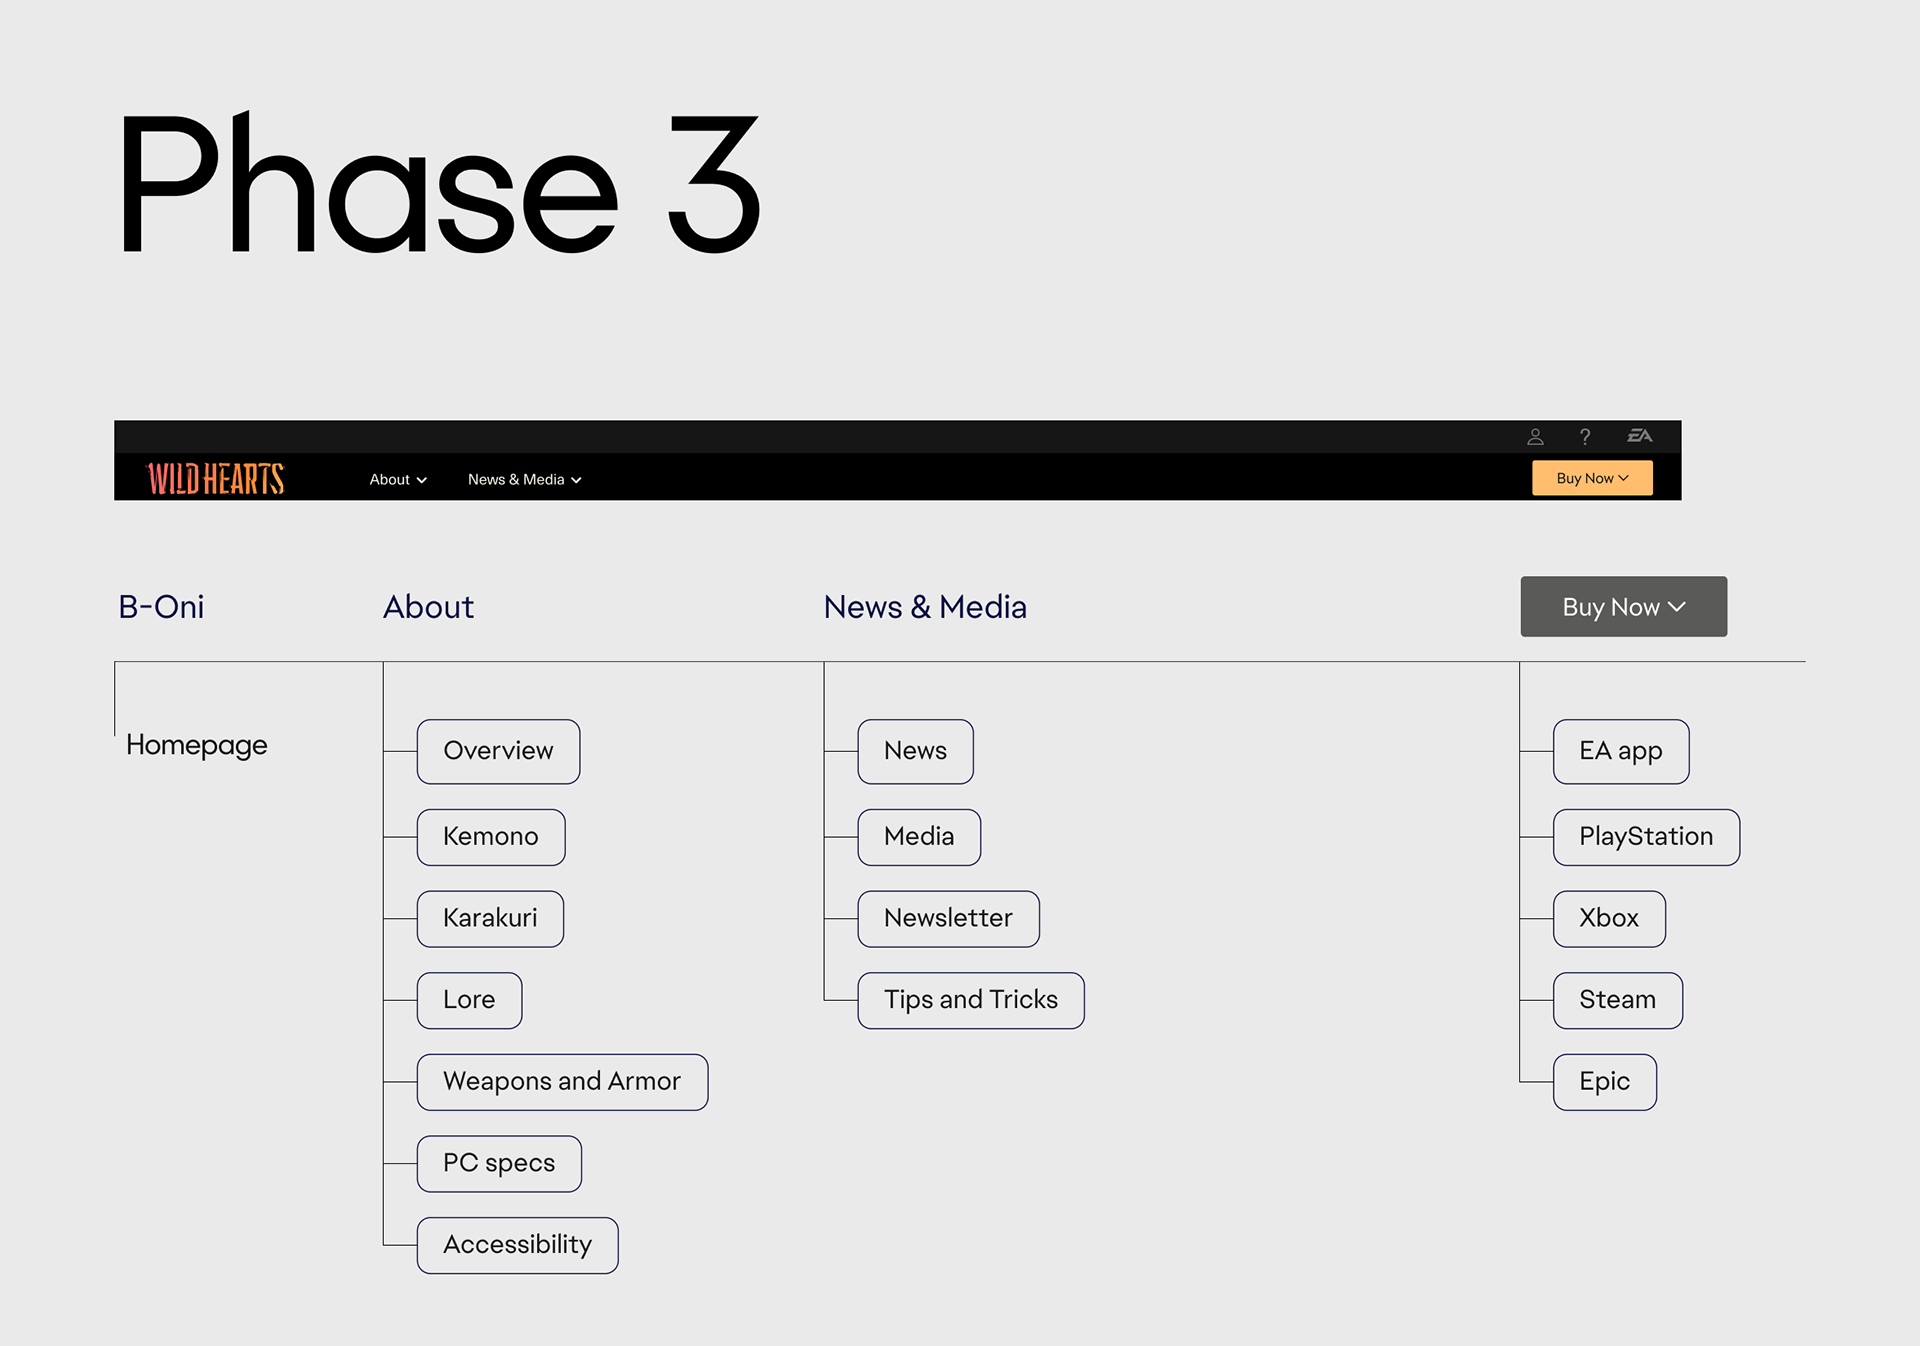Select the Epic store option
The height and width of the screenshot is (1346, 1920).
[1605, 1082]
